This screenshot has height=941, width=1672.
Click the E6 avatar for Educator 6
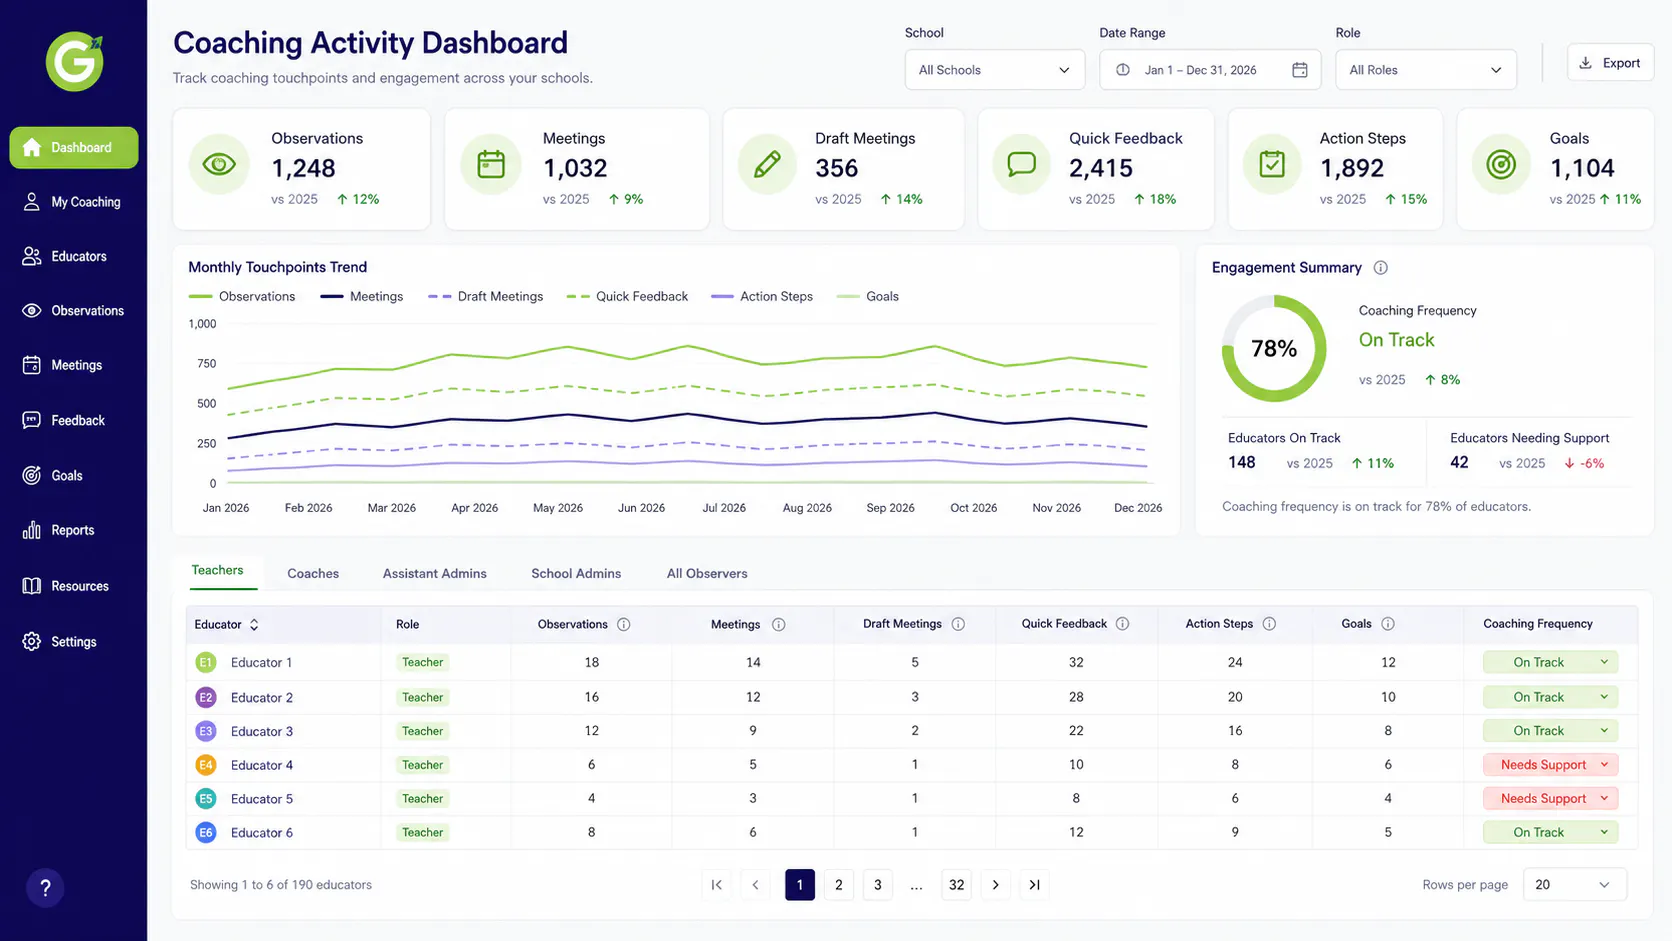(x=206, y=832)
